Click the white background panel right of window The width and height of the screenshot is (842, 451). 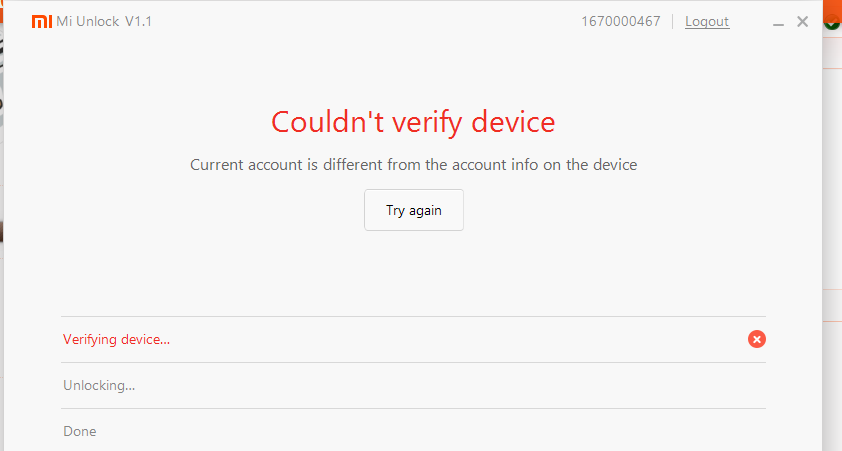[832, 200]
